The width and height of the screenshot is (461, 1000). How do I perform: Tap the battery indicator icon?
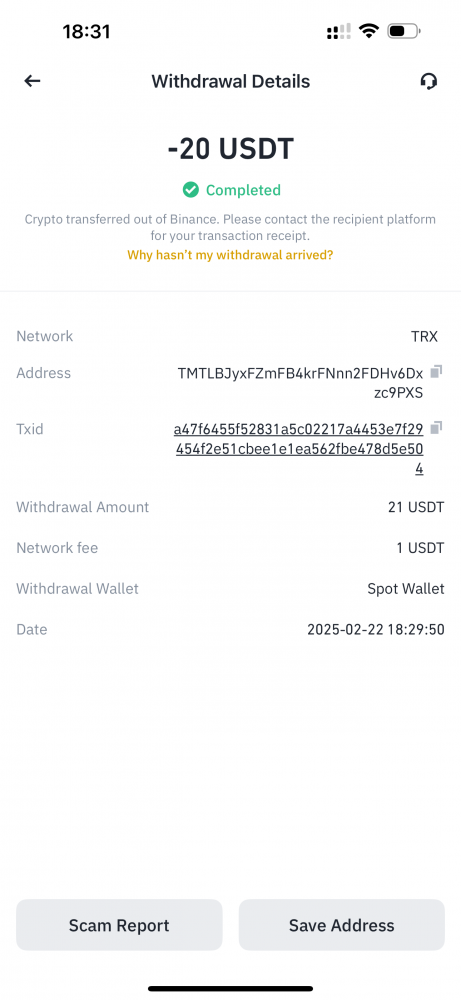pos(403,31)
